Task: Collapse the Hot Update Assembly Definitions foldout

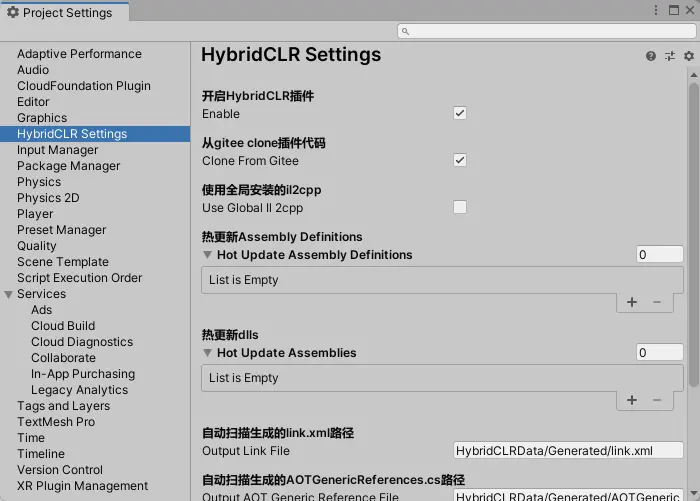Action: pyautogui.click(x=208, y=255)
